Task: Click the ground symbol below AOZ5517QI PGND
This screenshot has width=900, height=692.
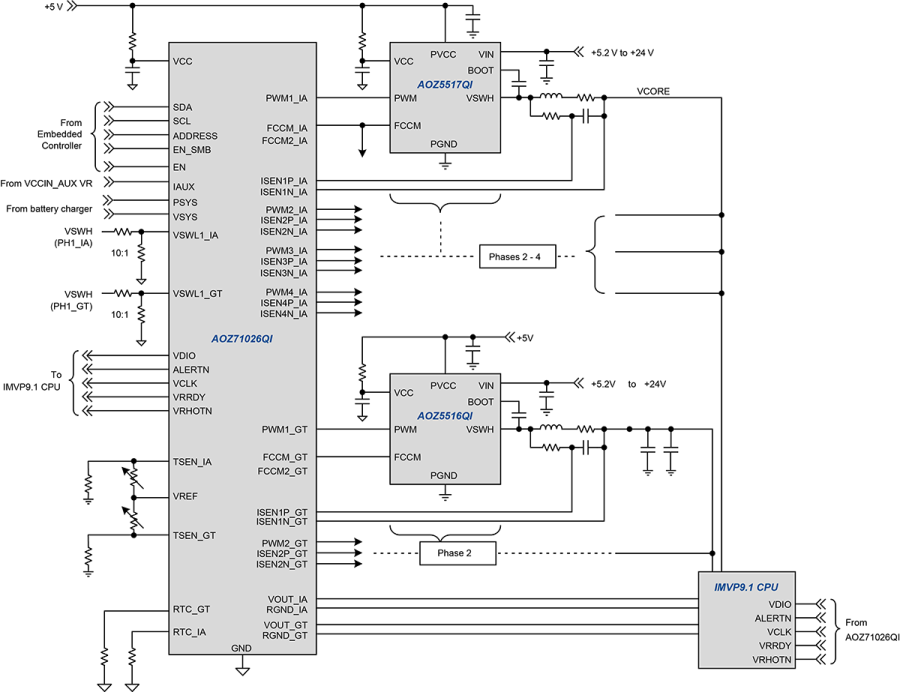Action: [445, 163]
